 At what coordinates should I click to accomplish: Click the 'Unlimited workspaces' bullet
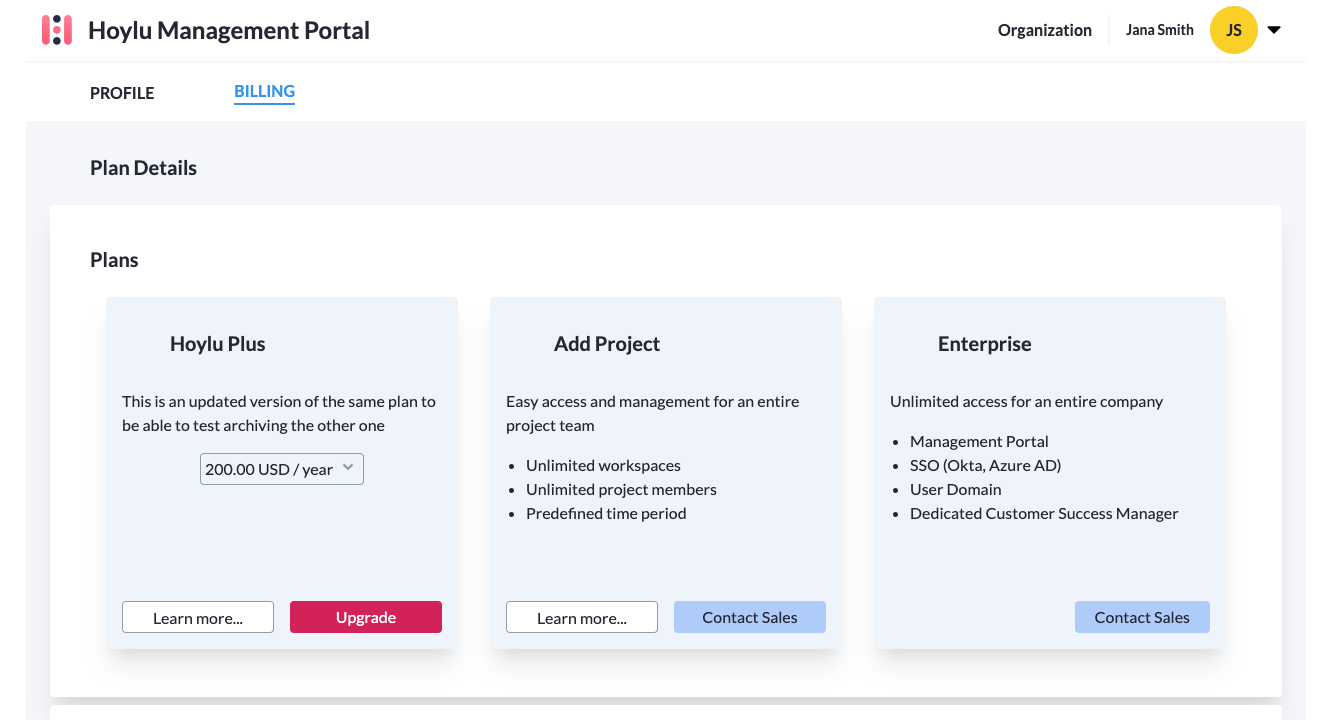pos(603,465)
